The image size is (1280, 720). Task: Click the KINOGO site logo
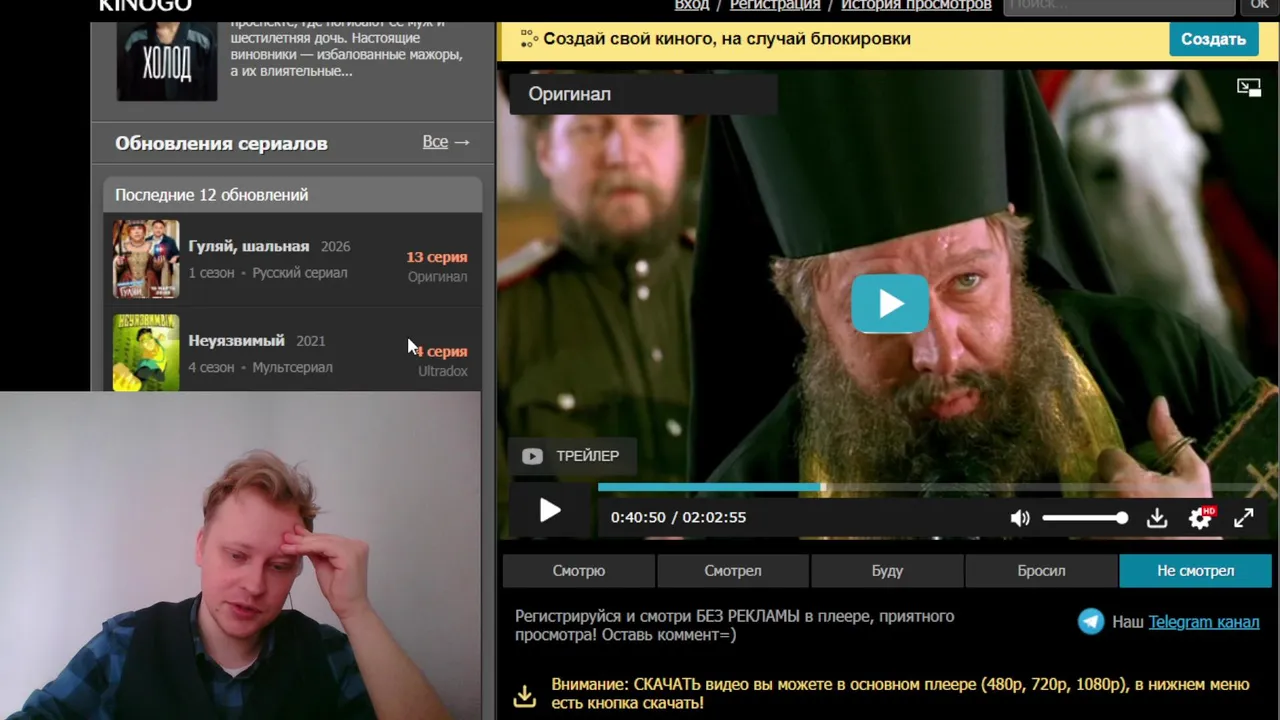pos(145,6)
